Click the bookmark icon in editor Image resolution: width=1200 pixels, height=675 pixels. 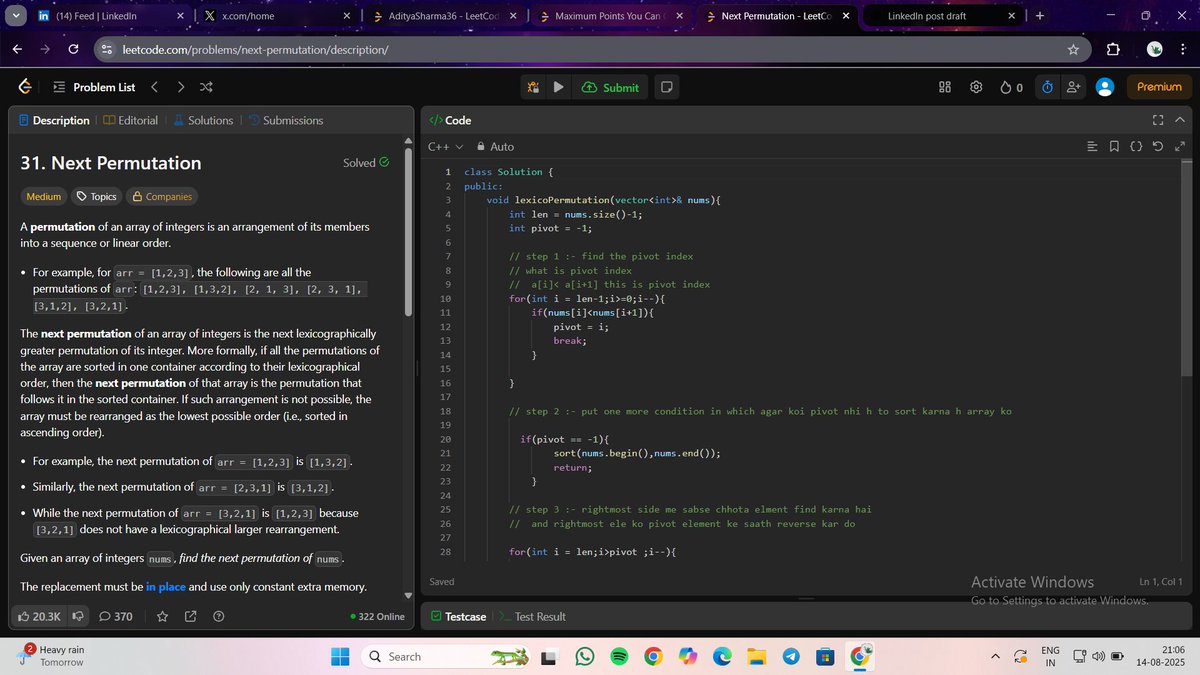1115,147
